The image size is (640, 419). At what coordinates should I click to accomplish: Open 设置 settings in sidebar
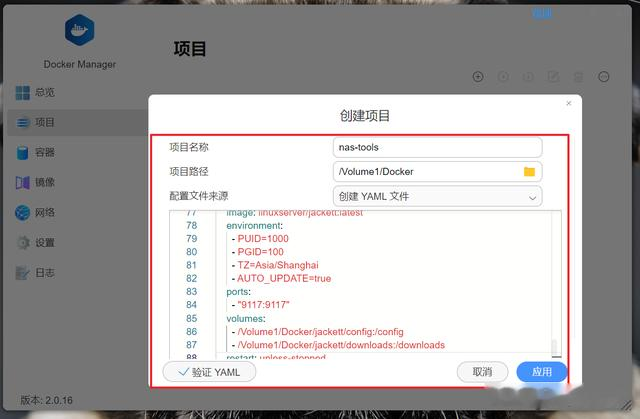pos(45,242)
